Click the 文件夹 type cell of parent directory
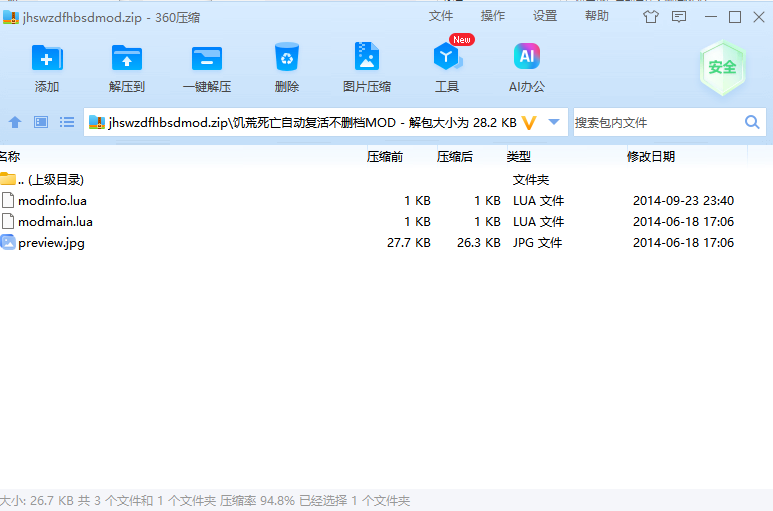 pyautogui.click(x=531, y=179)
